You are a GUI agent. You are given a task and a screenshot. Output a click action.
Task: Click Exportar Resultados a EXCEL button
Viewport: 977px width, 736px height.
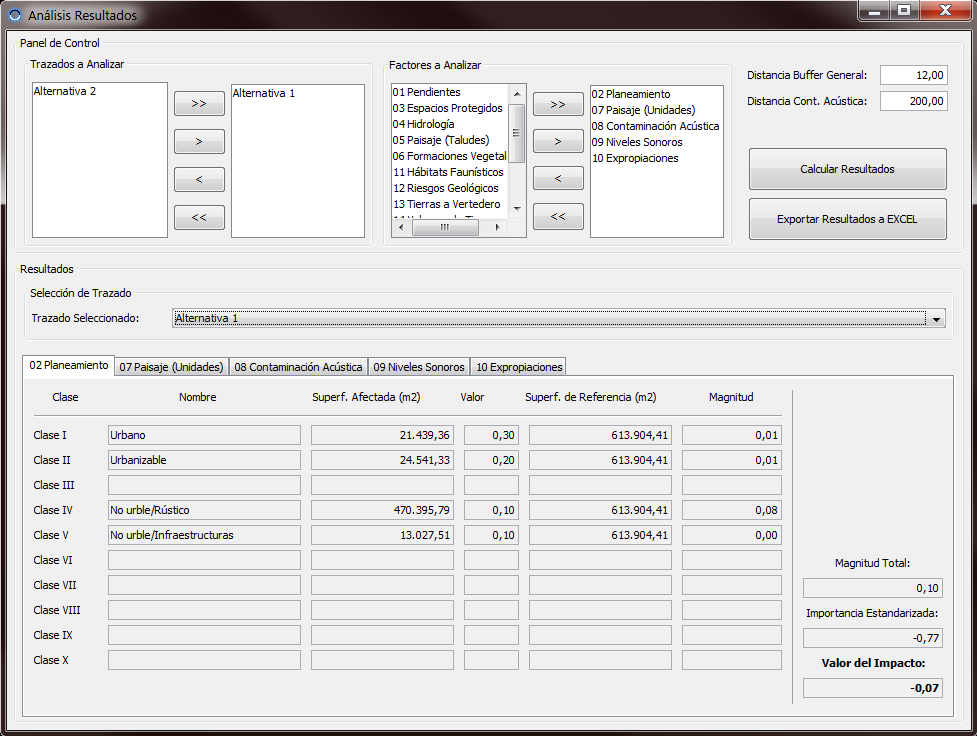point(847,219)
